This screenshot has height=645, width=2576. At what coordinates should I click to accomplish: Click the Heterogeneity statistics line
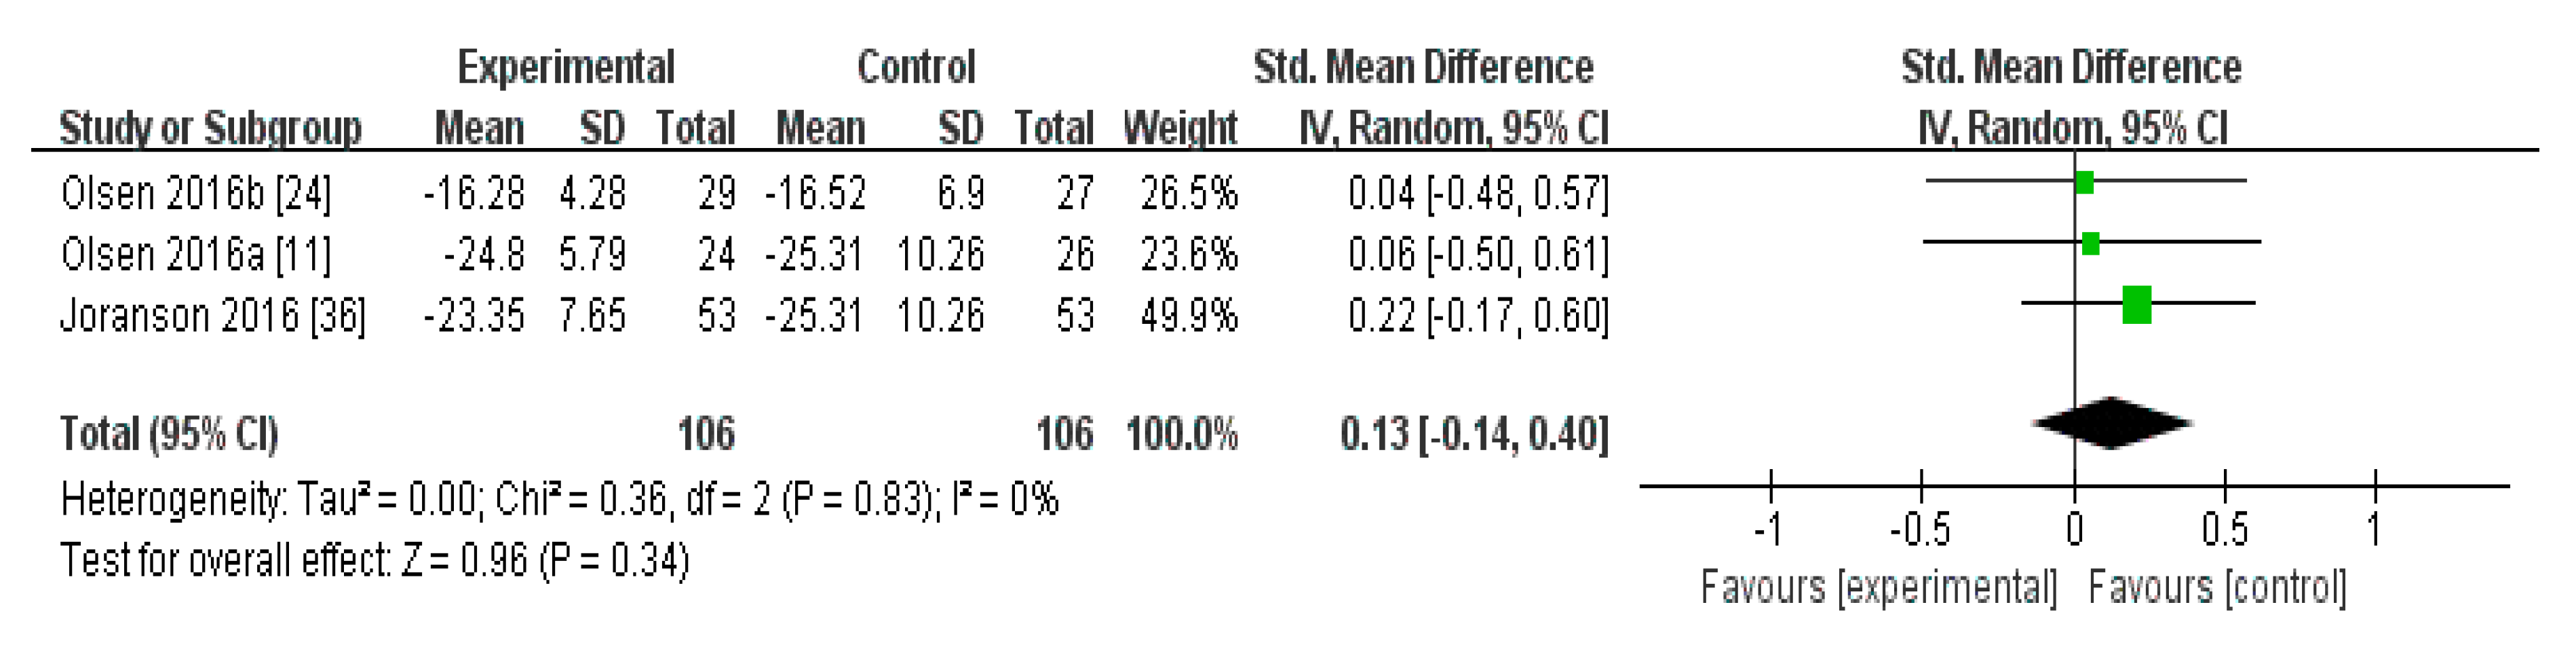559,498
